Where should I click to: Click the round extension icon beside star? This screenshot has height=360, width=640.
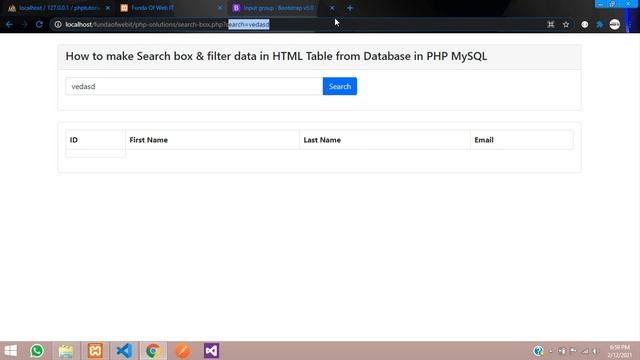pyautogui.click(x=584, y=24)
